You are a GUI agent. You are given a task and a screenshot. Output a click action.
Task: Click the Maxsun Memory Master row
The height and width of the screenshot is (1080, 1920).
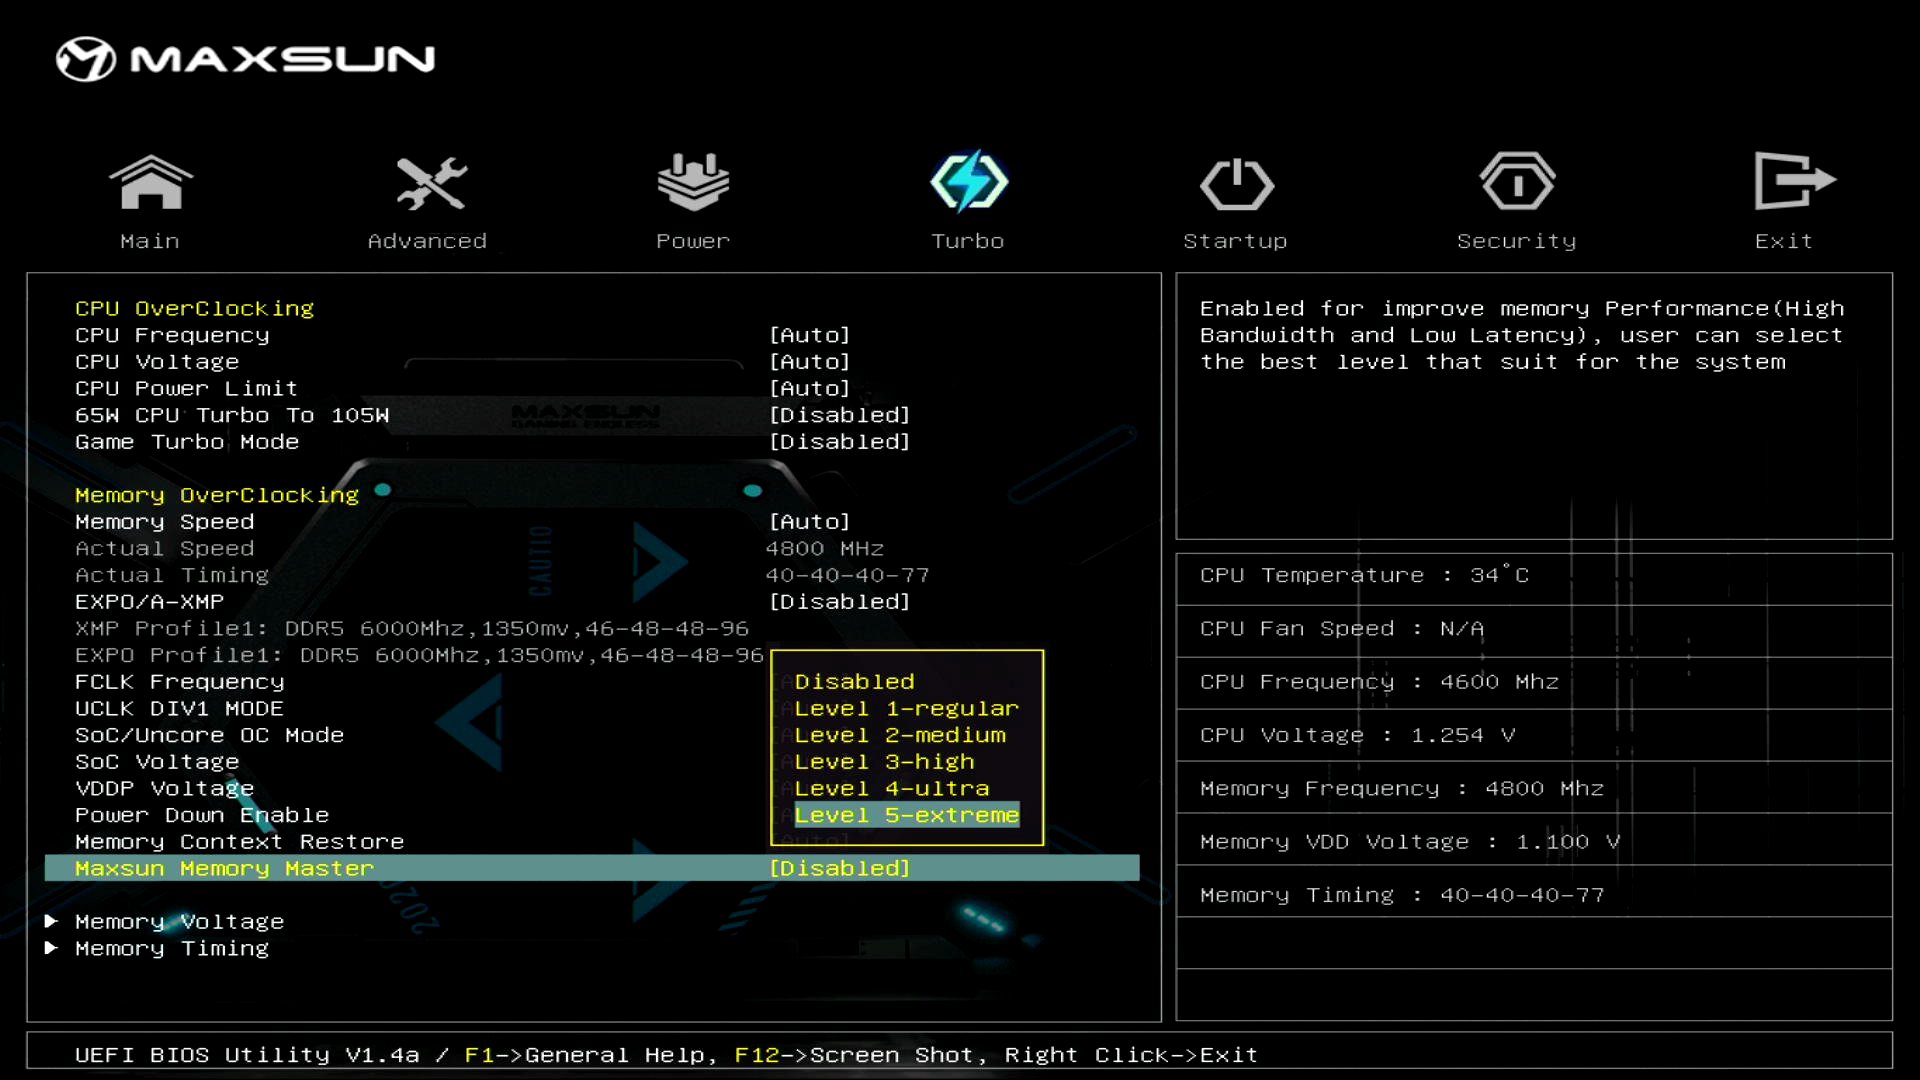tap(224, 869)
